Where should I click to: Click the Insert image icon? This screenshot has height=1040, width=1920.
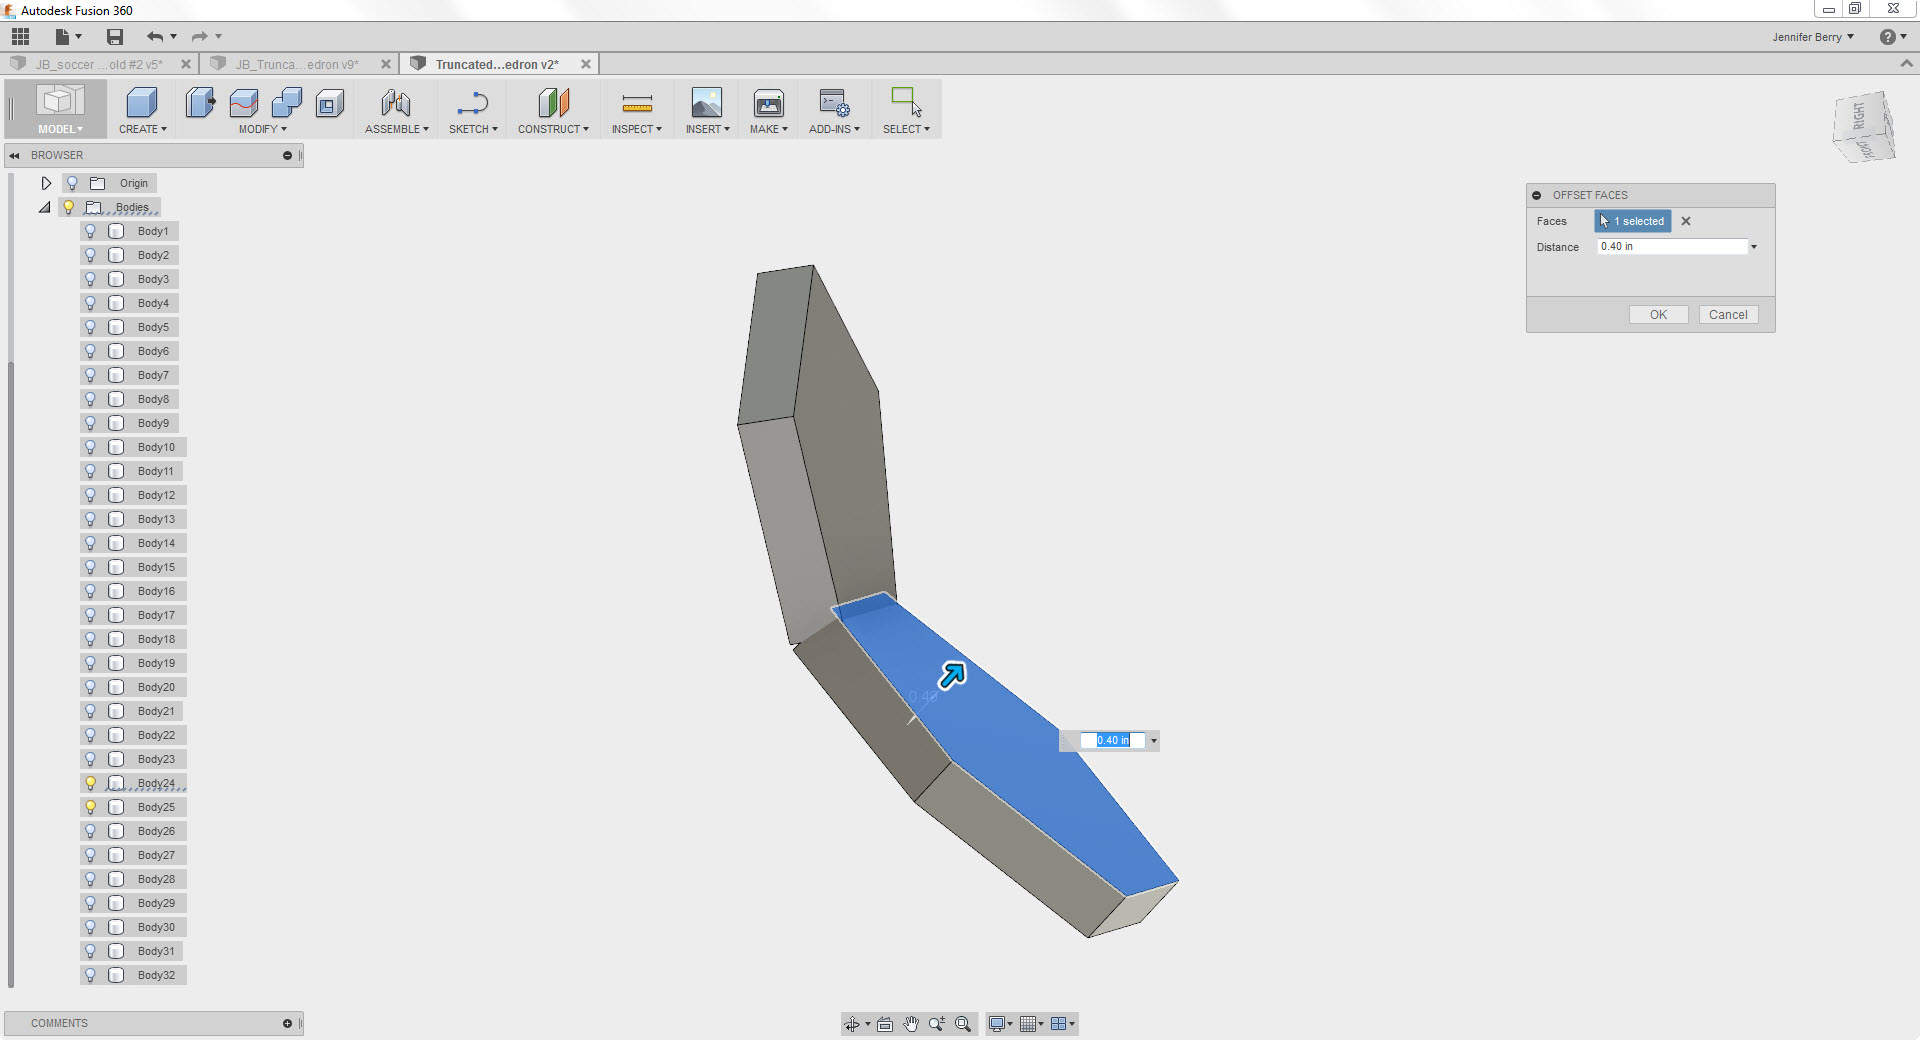click(706, 103)
